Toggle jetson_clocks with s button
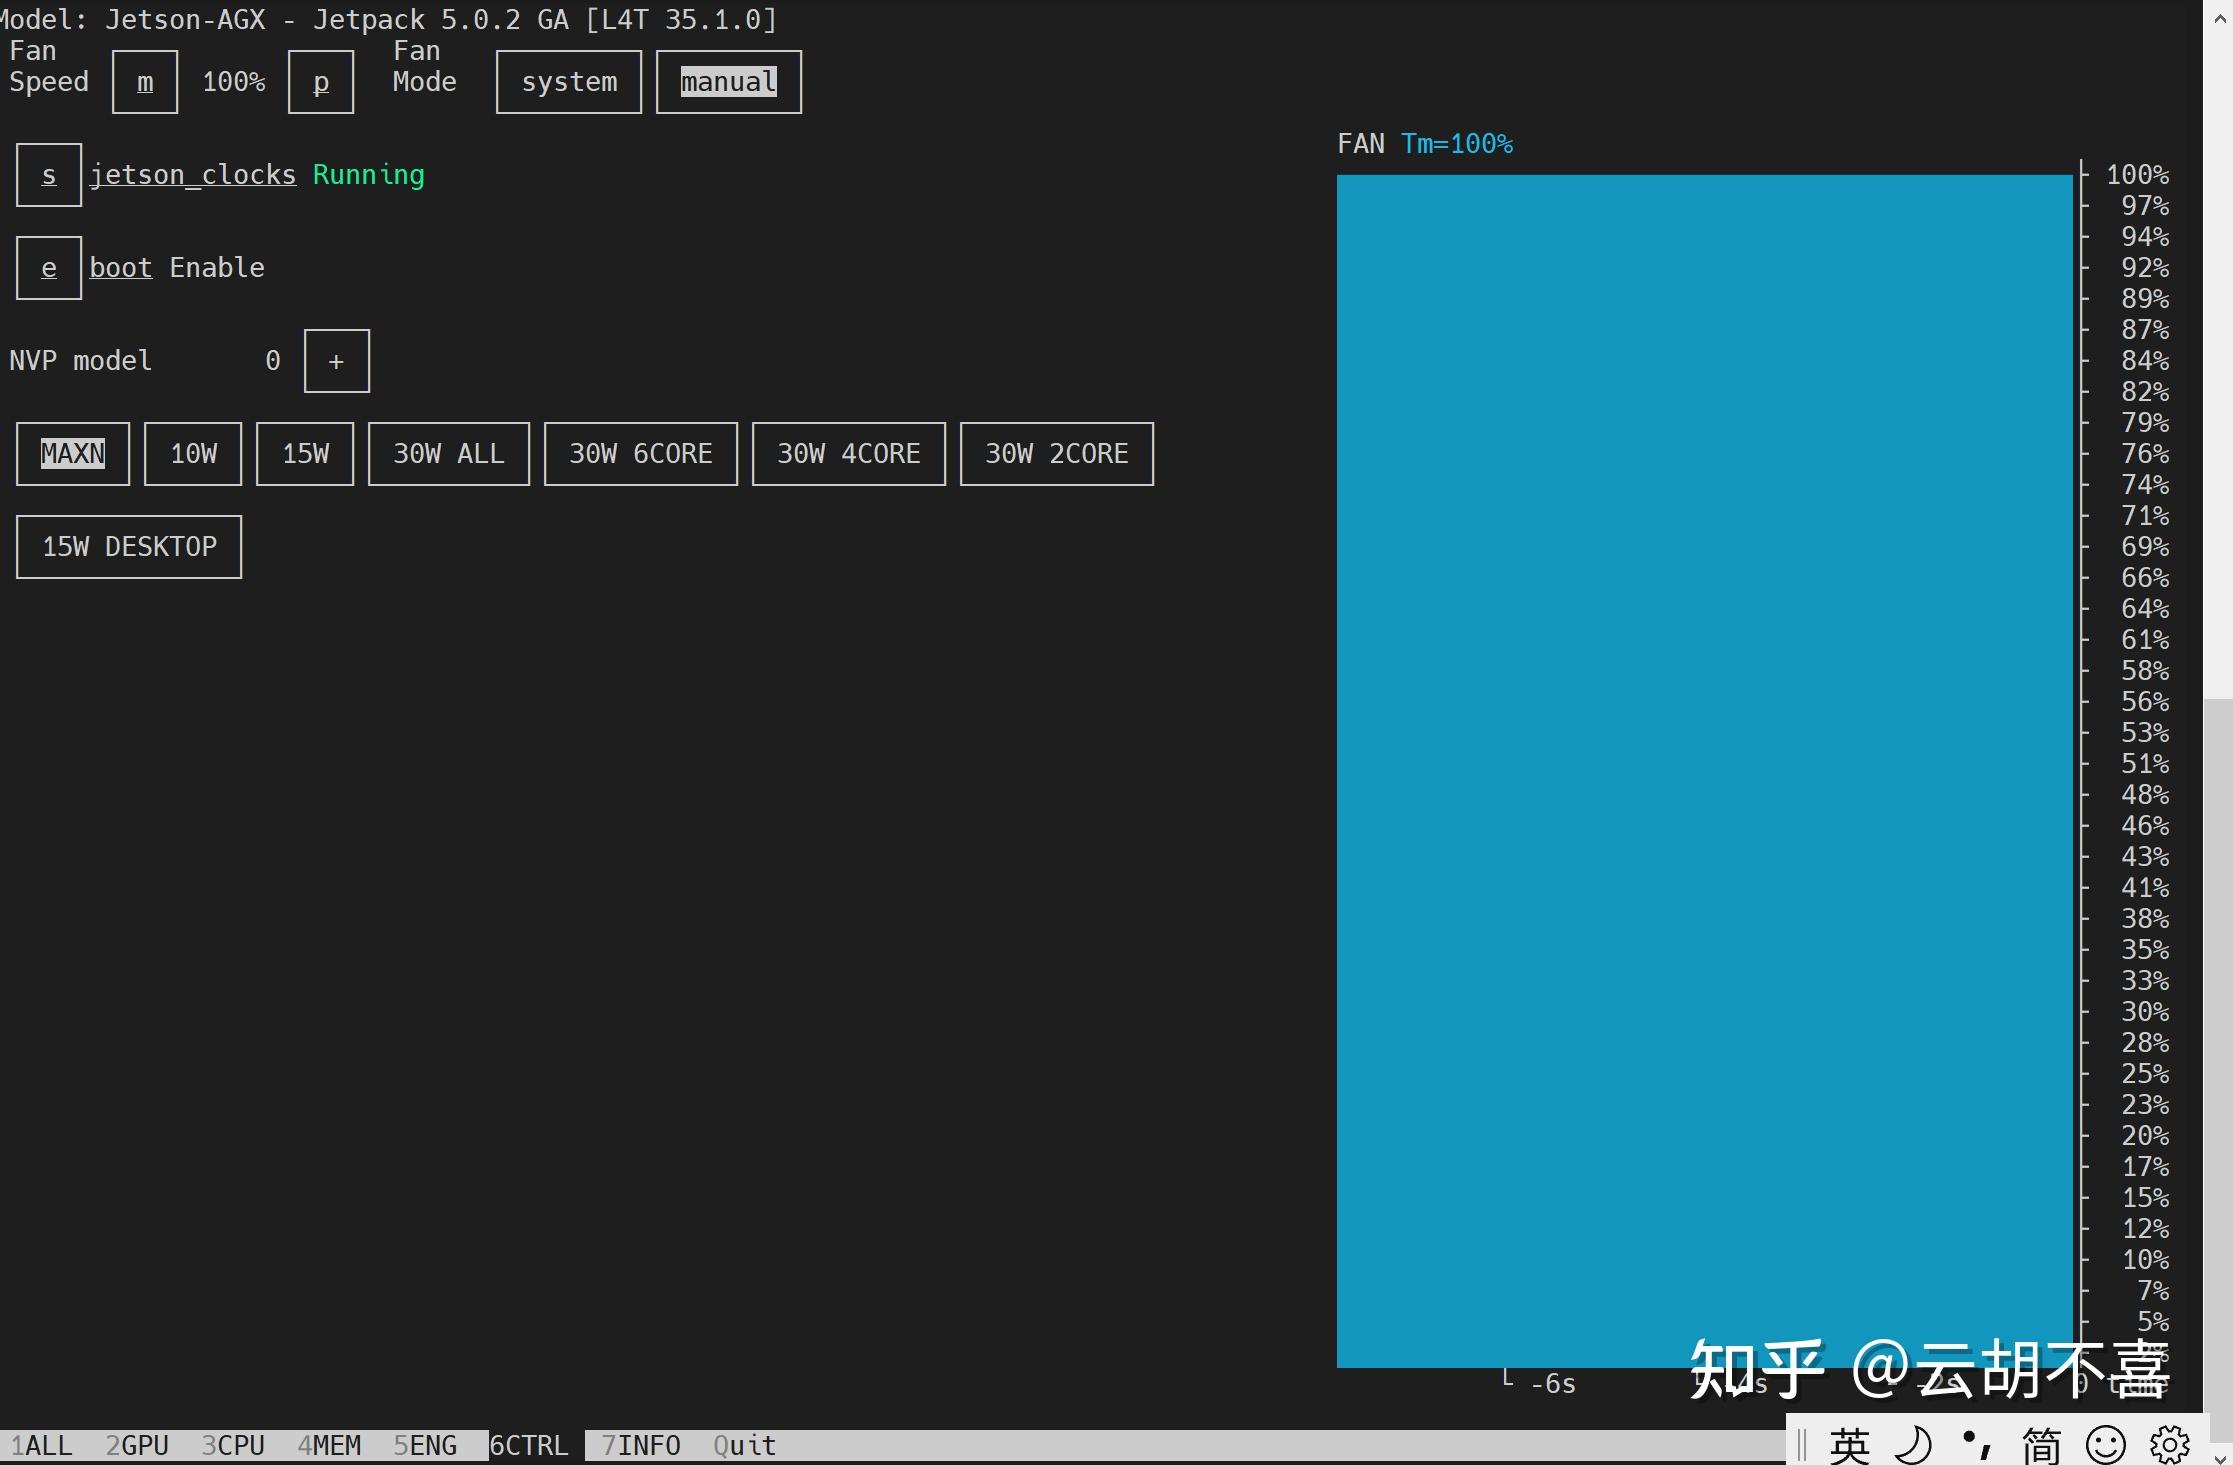2233x1465 pixels. click(x=49, y=175)
